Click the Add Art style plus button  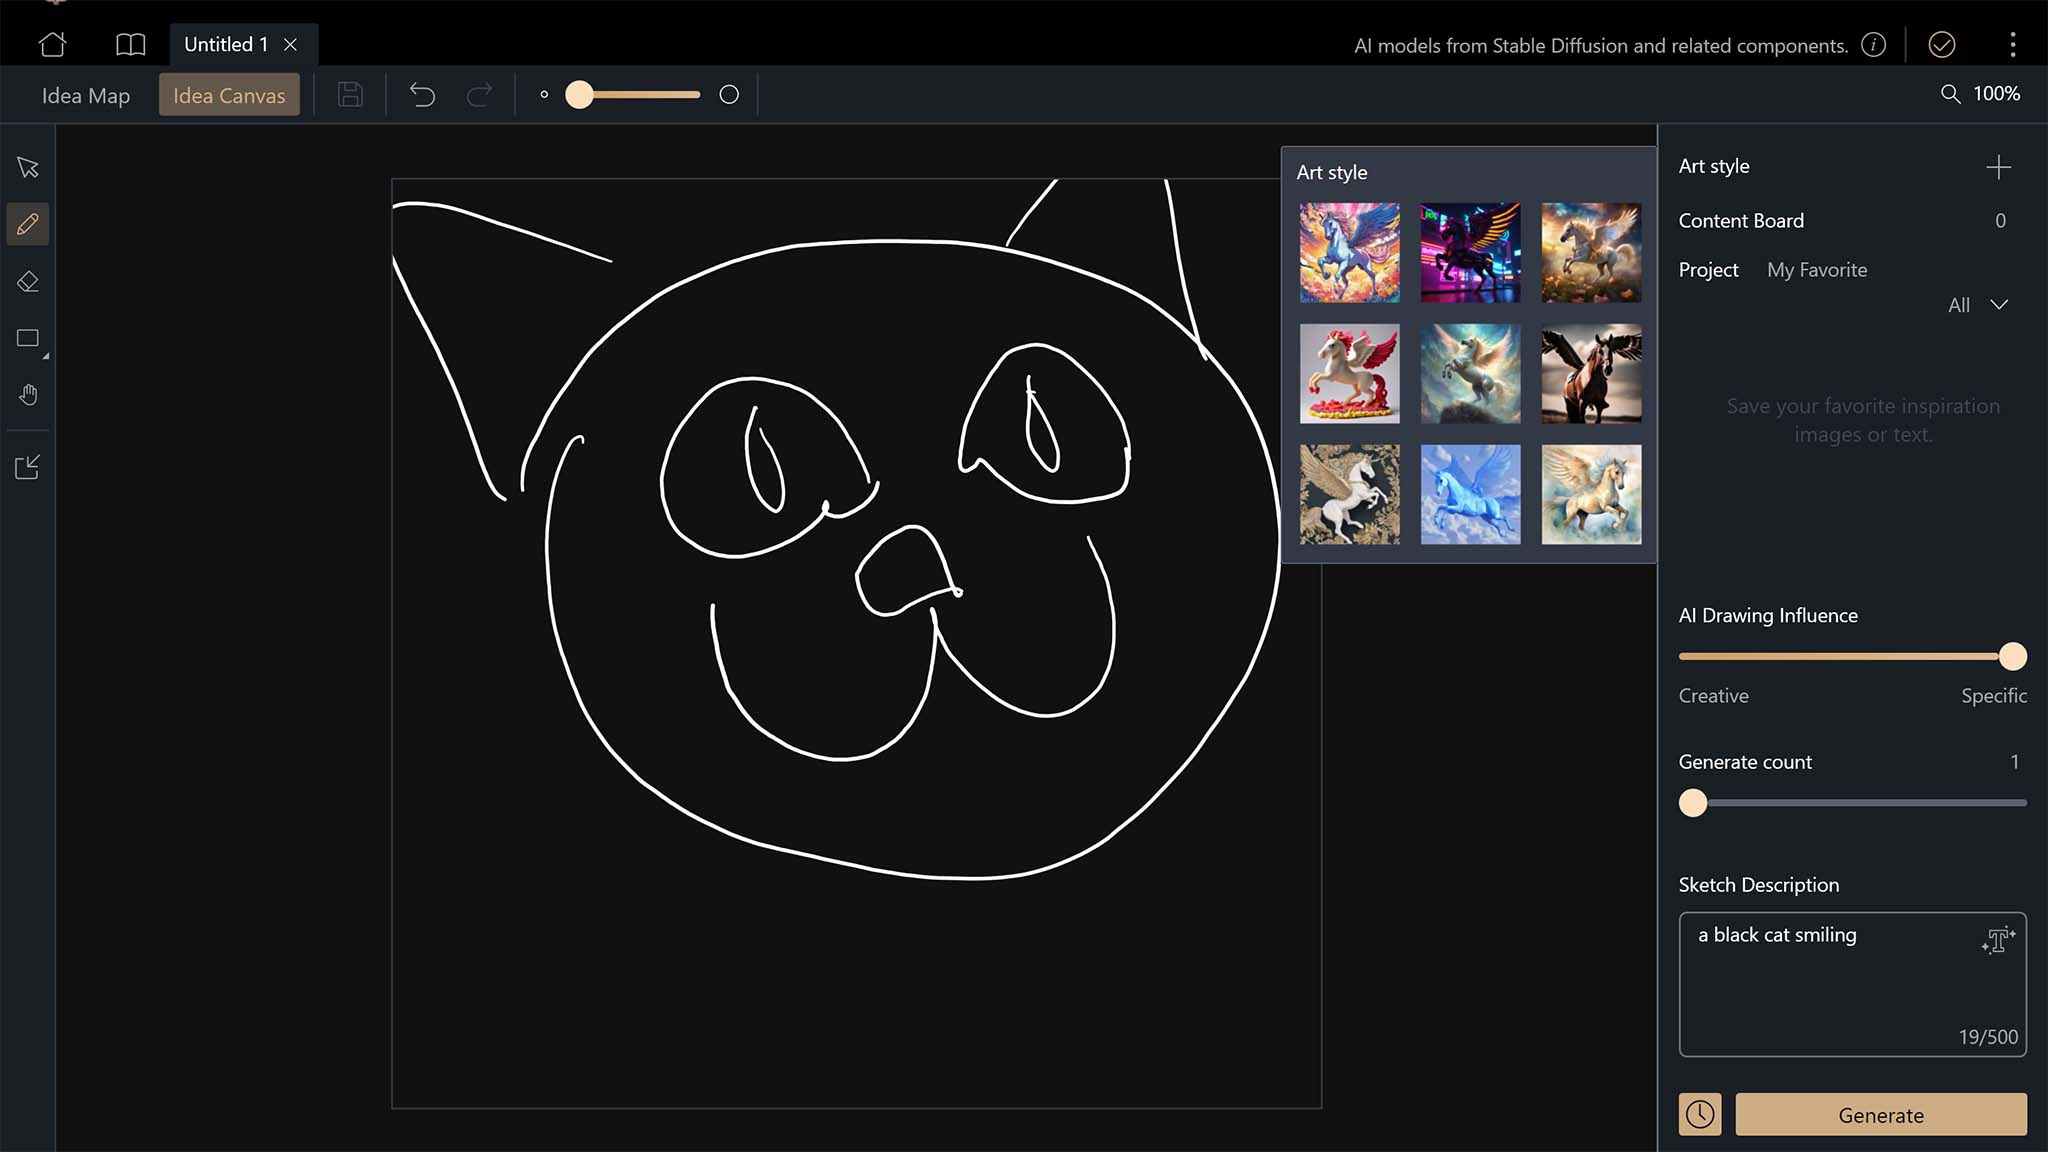[x=2000, y=166]
